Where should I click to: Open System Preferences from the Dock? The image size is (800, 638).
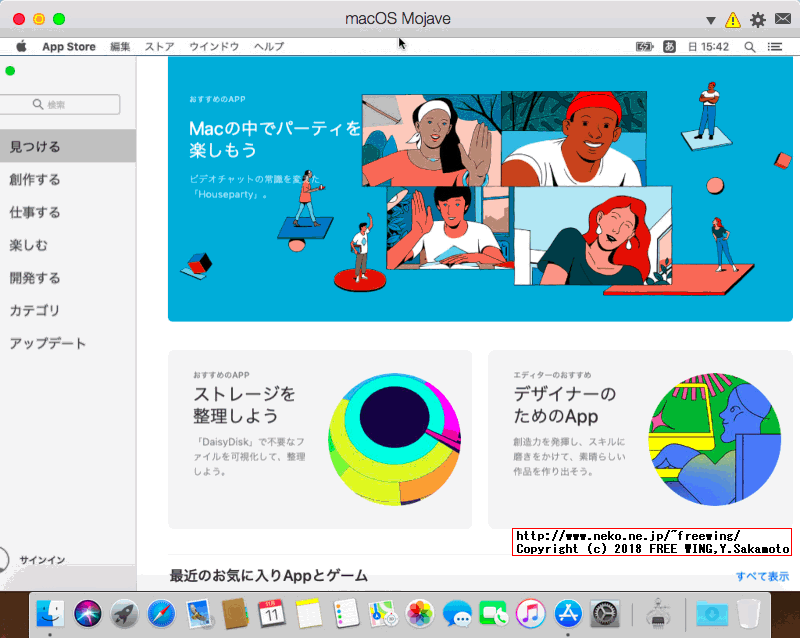(x=604, y=613)
